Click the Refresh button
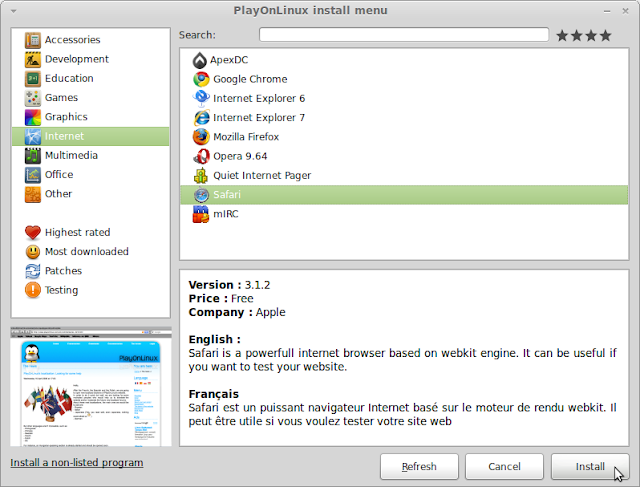The image size is (640, 487). point(419,467)
